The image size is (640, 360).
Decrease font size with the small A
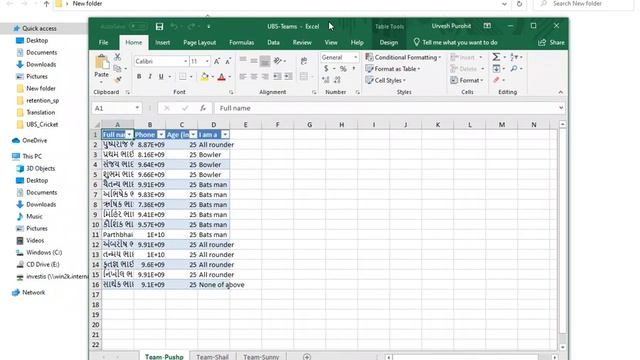tap(228, 61)
